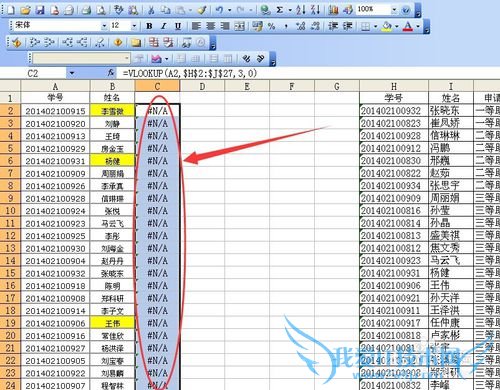The image size is (500, 390).
Task: Center cell text horizontally
Action: pos(210,26)
